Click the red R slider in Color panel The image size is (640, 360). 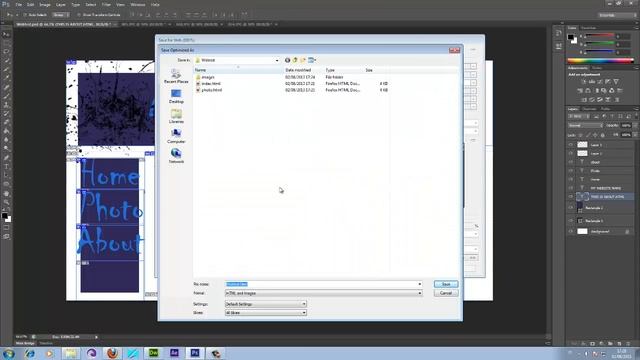tap(600, 36)
